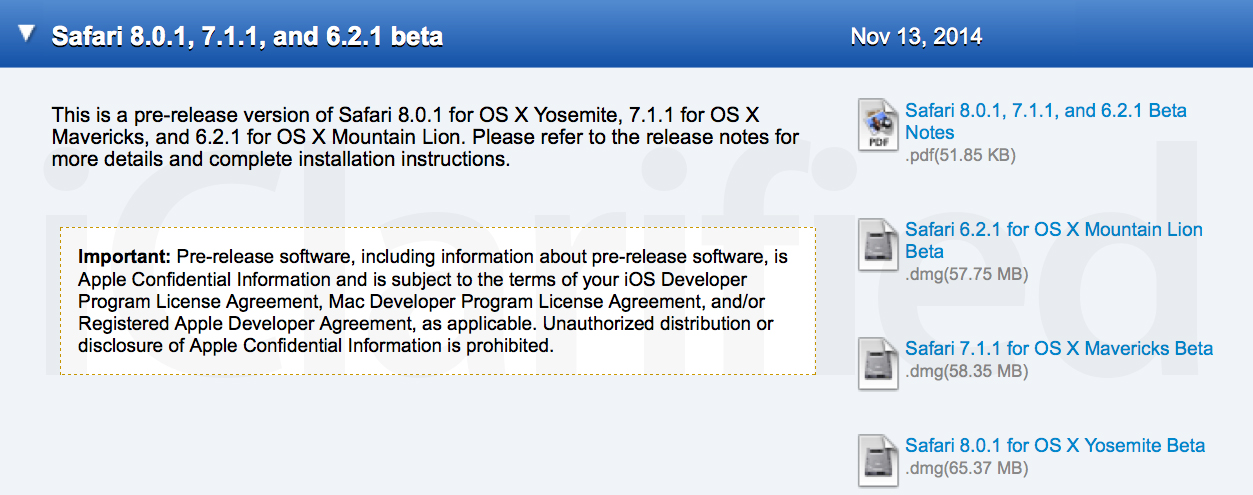This screenshot has width=1253, height=495.
Task: Click 'Registered Apple Developer Agreement' in the notice
Action: point(234,324)
